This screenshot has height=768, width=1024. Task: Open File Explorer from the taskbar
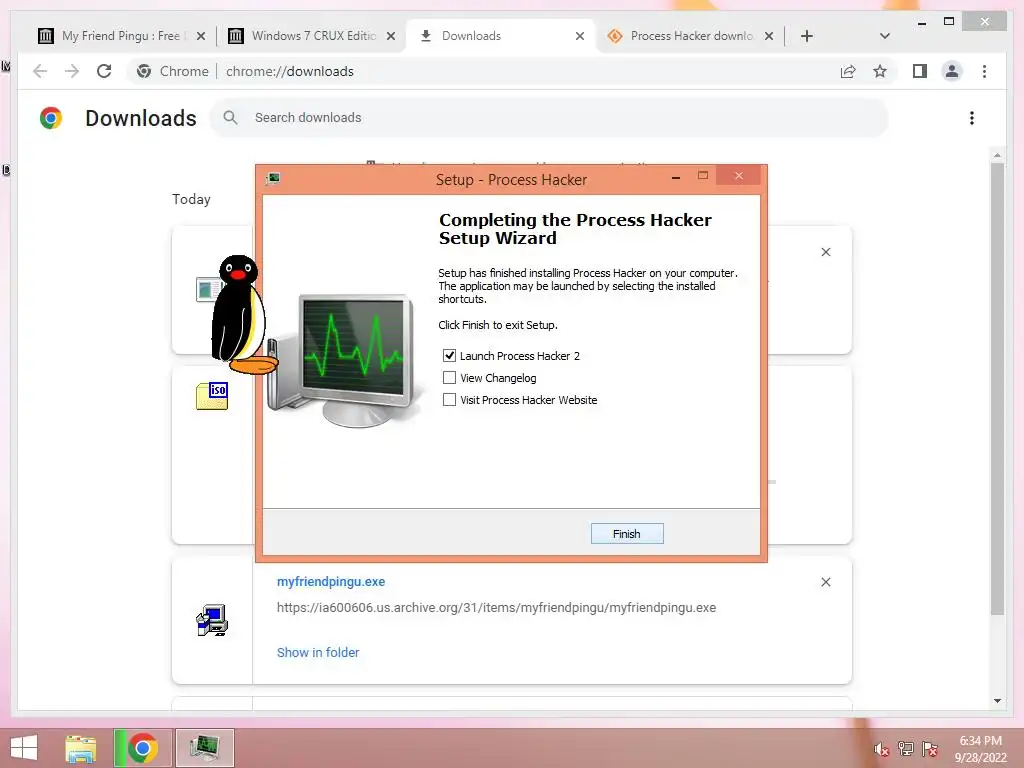click(81, 748)
